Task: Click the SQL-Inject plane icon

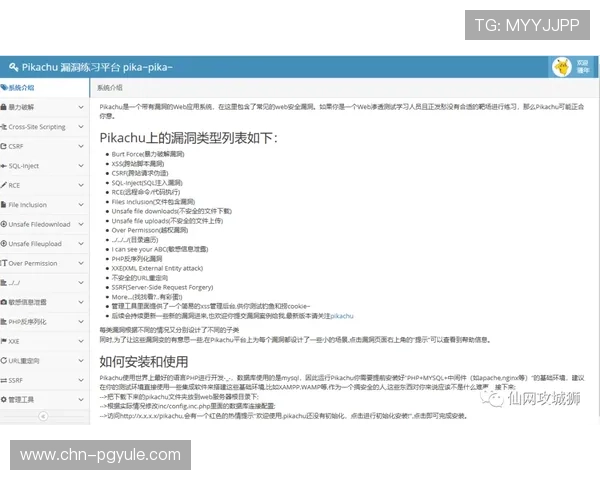Action: coord(3,166)
